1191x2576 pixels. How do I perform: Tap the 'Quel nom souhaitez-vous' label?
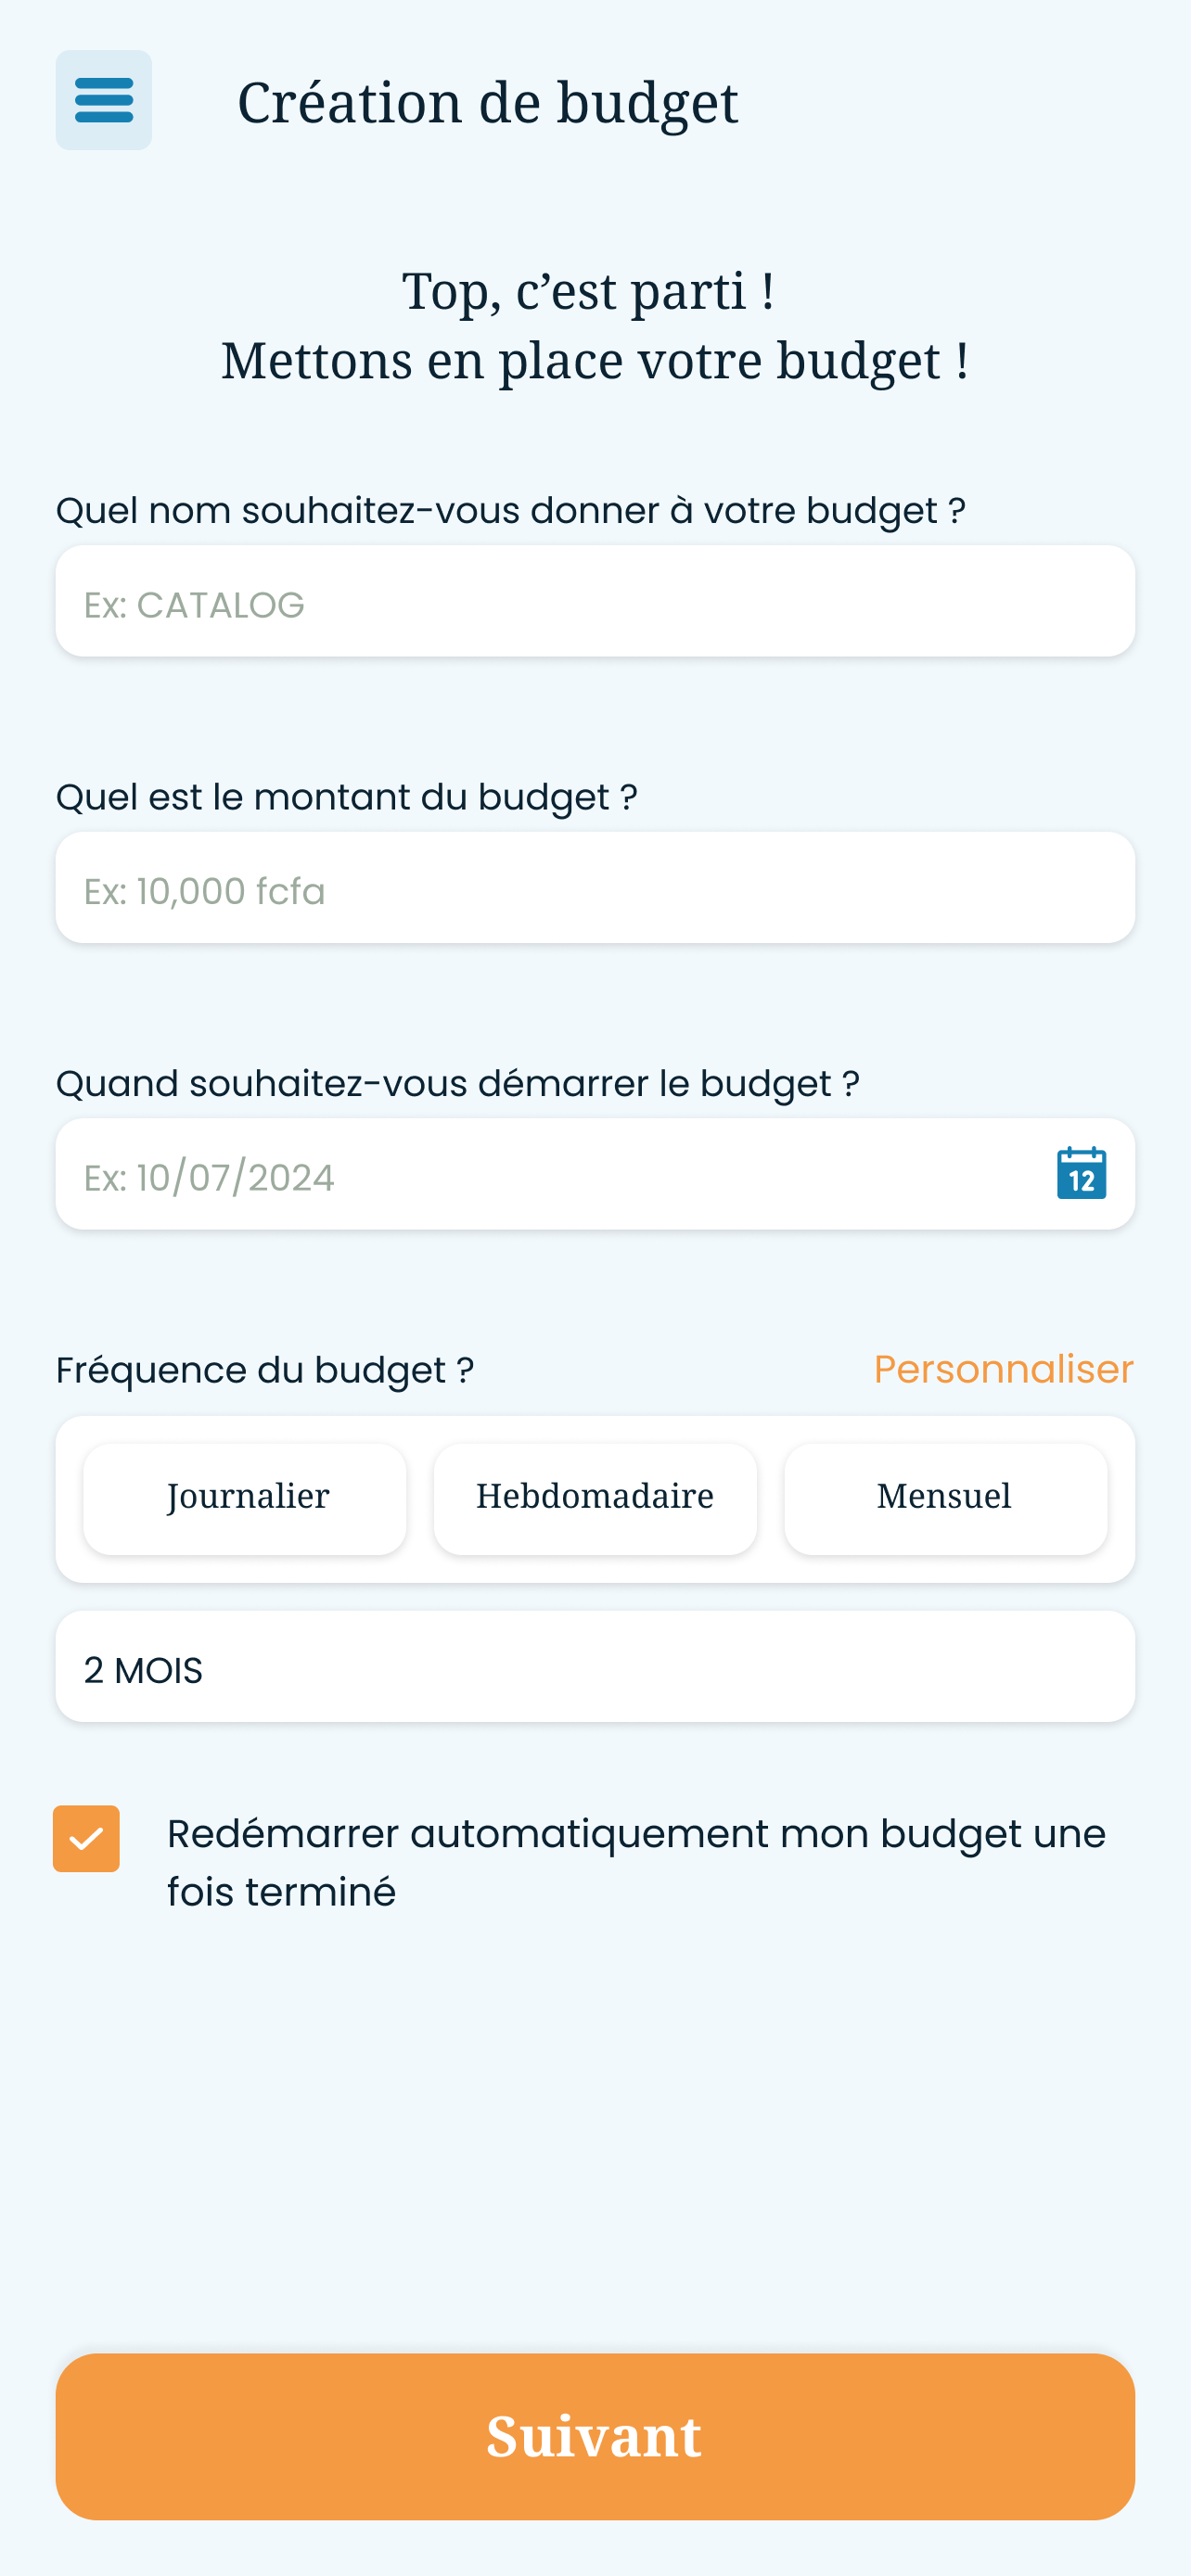[x=510, y=510]
